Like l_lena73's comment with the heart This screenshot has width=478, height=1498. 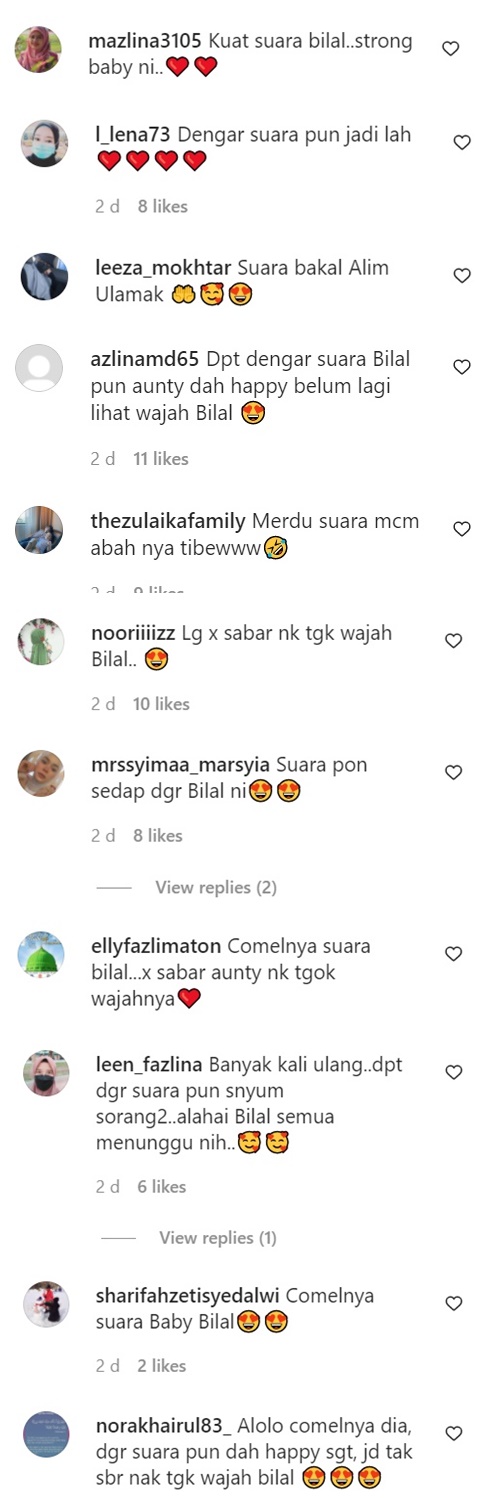click(462, 143)
